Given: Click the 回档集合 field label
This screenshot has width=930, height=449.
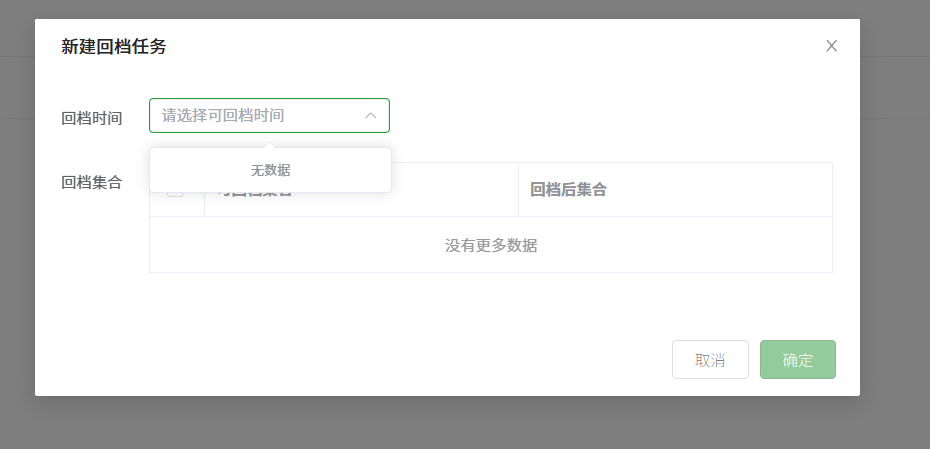Looking at the screenshot, I should [91, 183].
